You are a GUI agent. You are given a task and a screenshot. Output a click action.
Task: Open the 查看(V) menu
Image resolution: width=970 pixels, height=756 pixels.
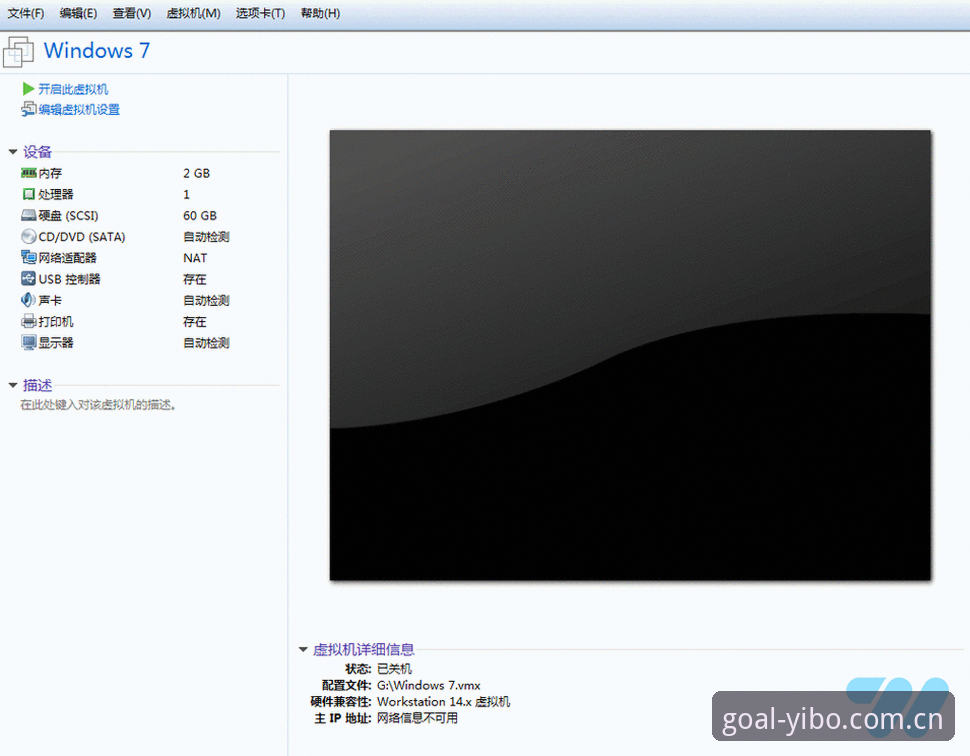pyautogui.click(x=132, y=13)
